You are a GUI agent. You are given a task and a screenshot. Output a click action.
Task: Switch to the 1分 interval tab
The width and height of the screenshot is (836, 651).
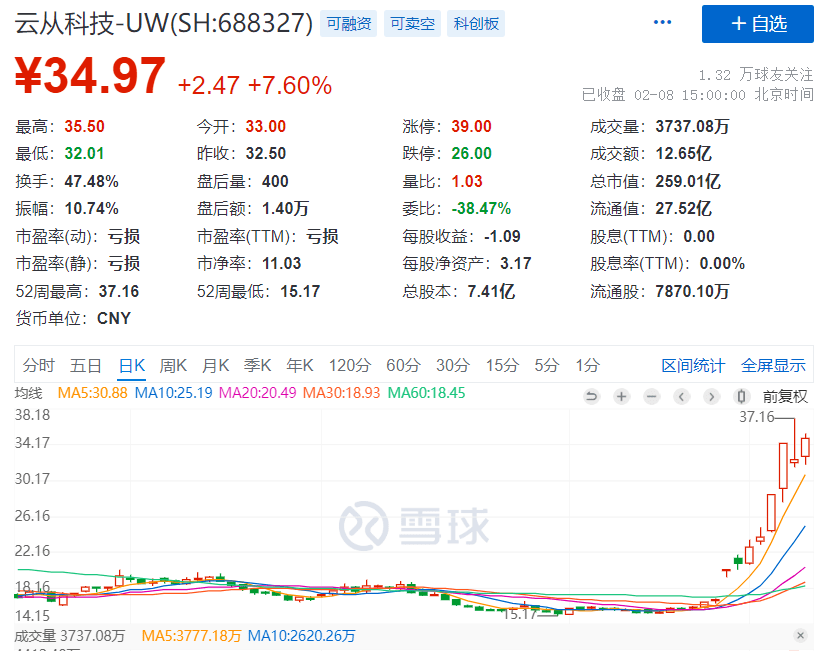(x=588, y=365)
